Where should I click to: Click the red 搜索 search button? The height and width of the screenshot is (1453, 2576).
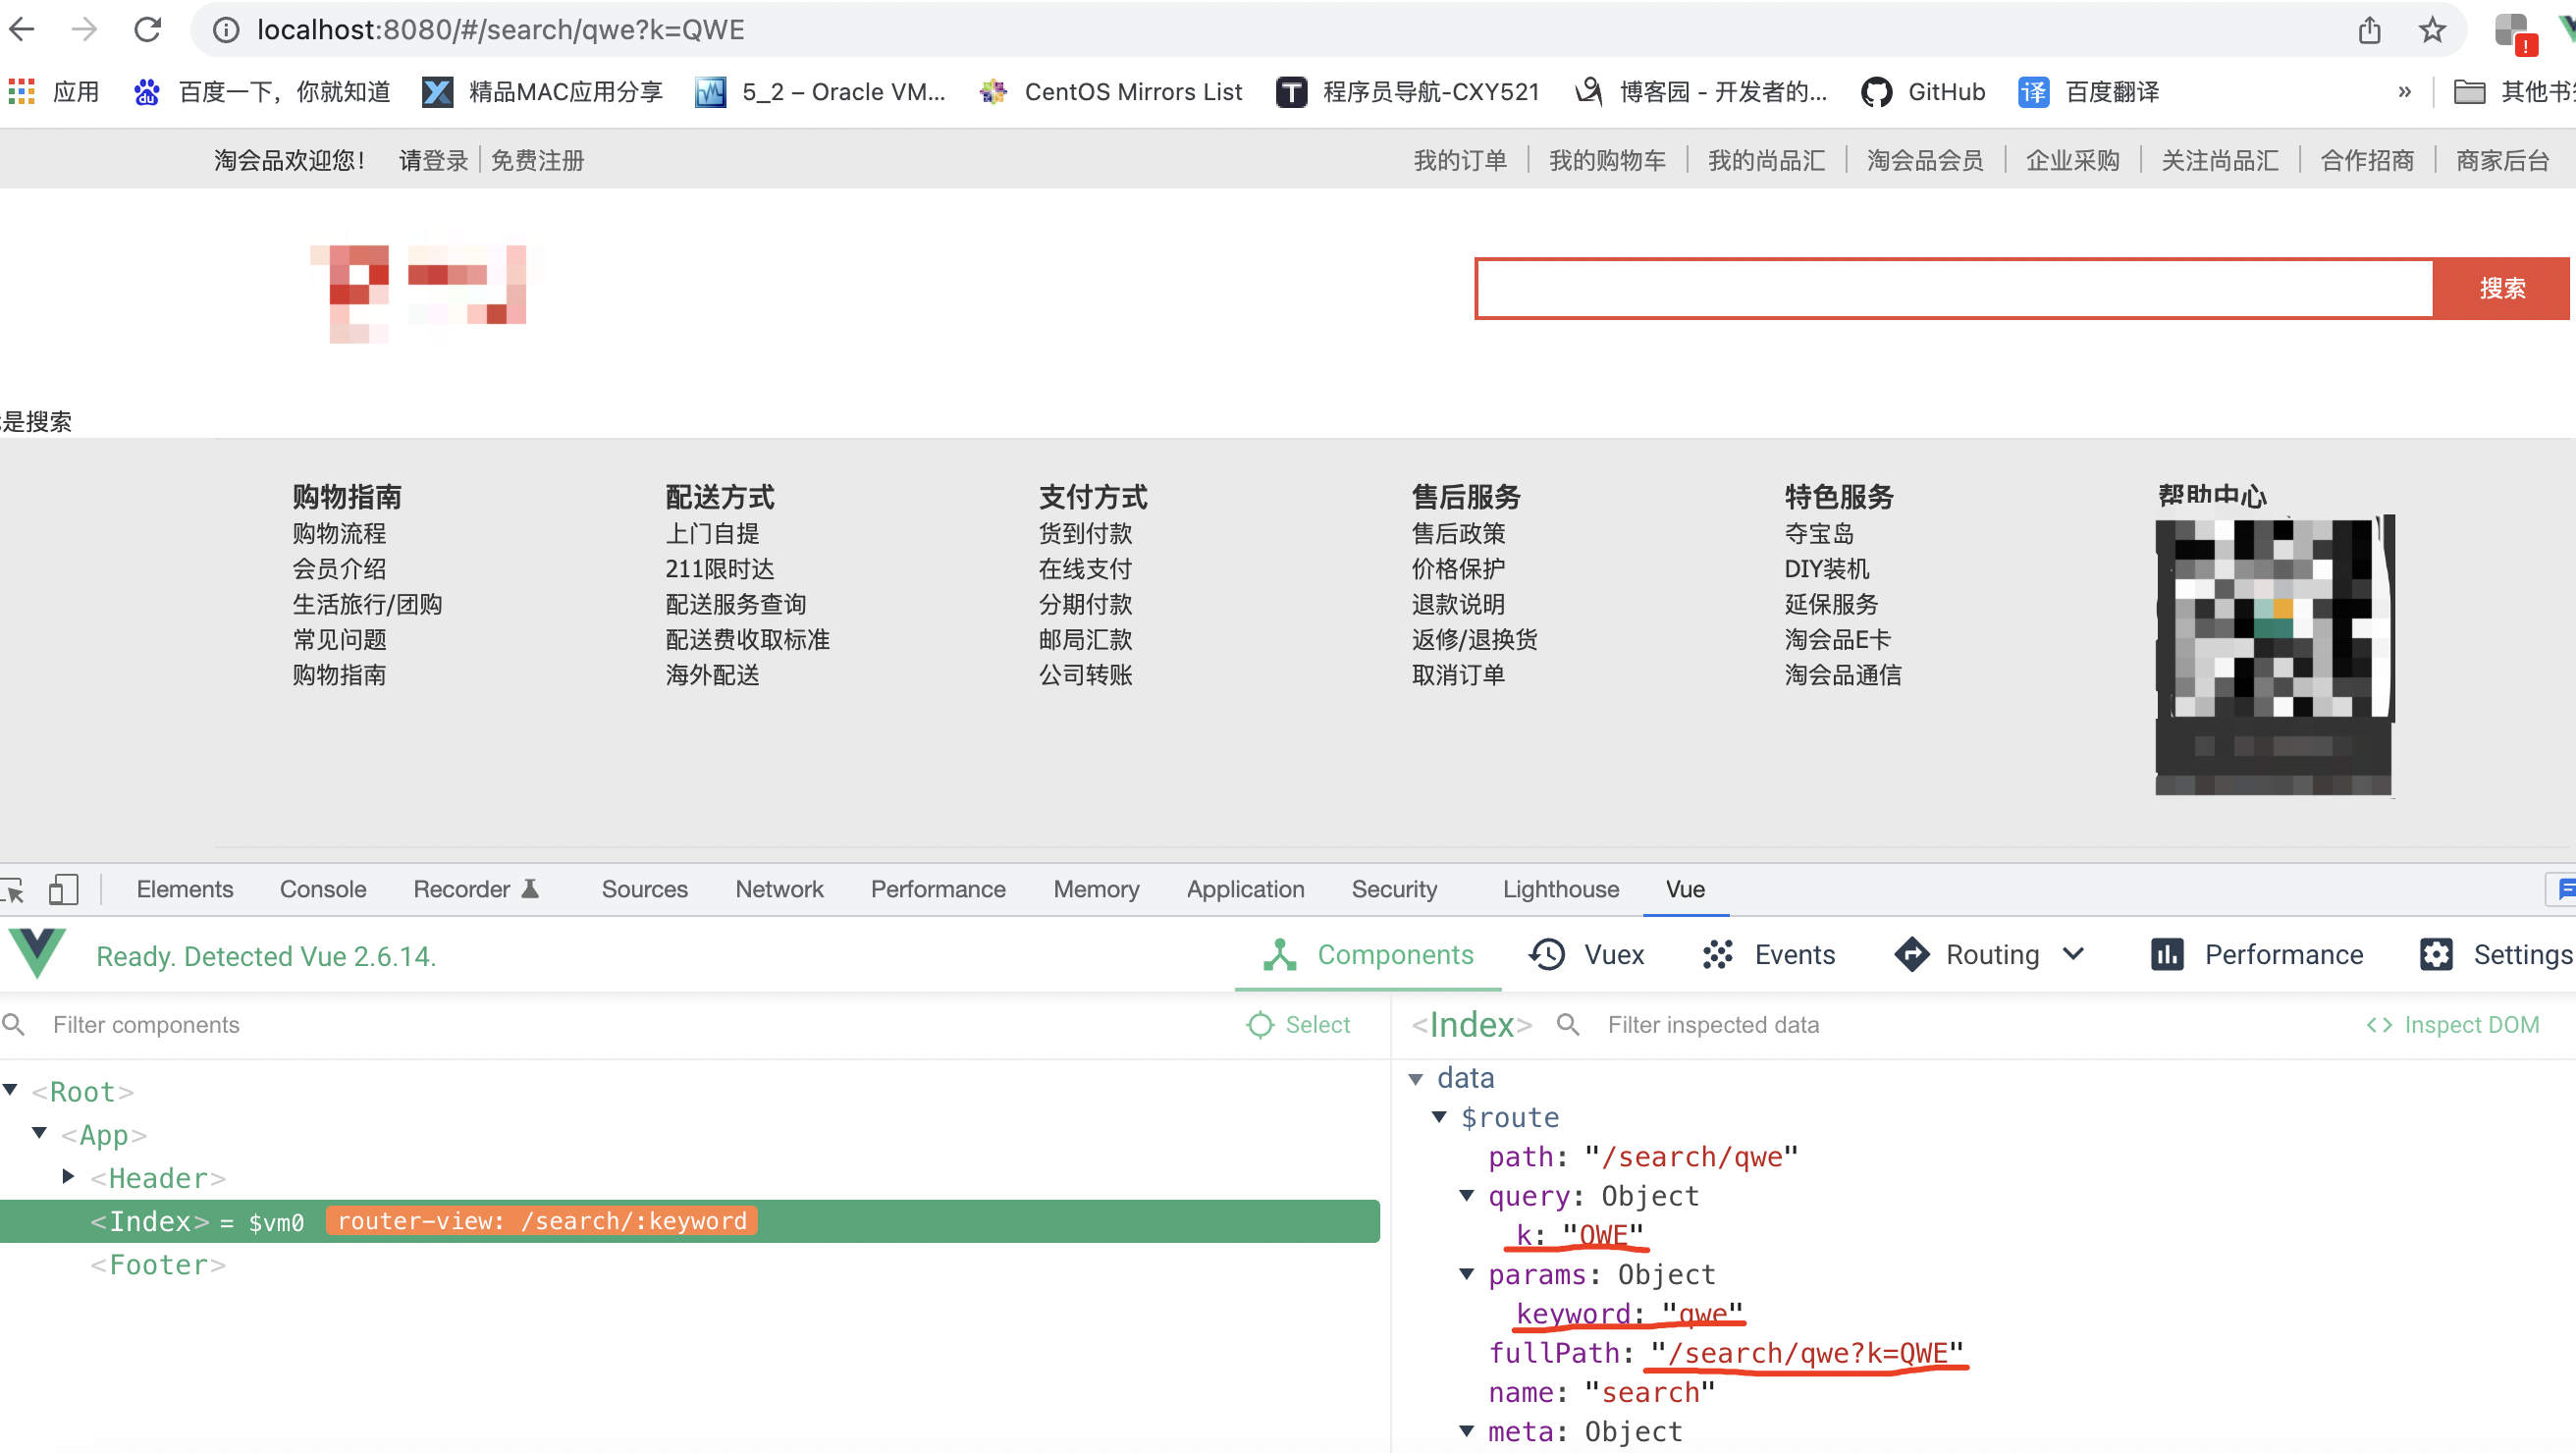[x=2501, y=289]
